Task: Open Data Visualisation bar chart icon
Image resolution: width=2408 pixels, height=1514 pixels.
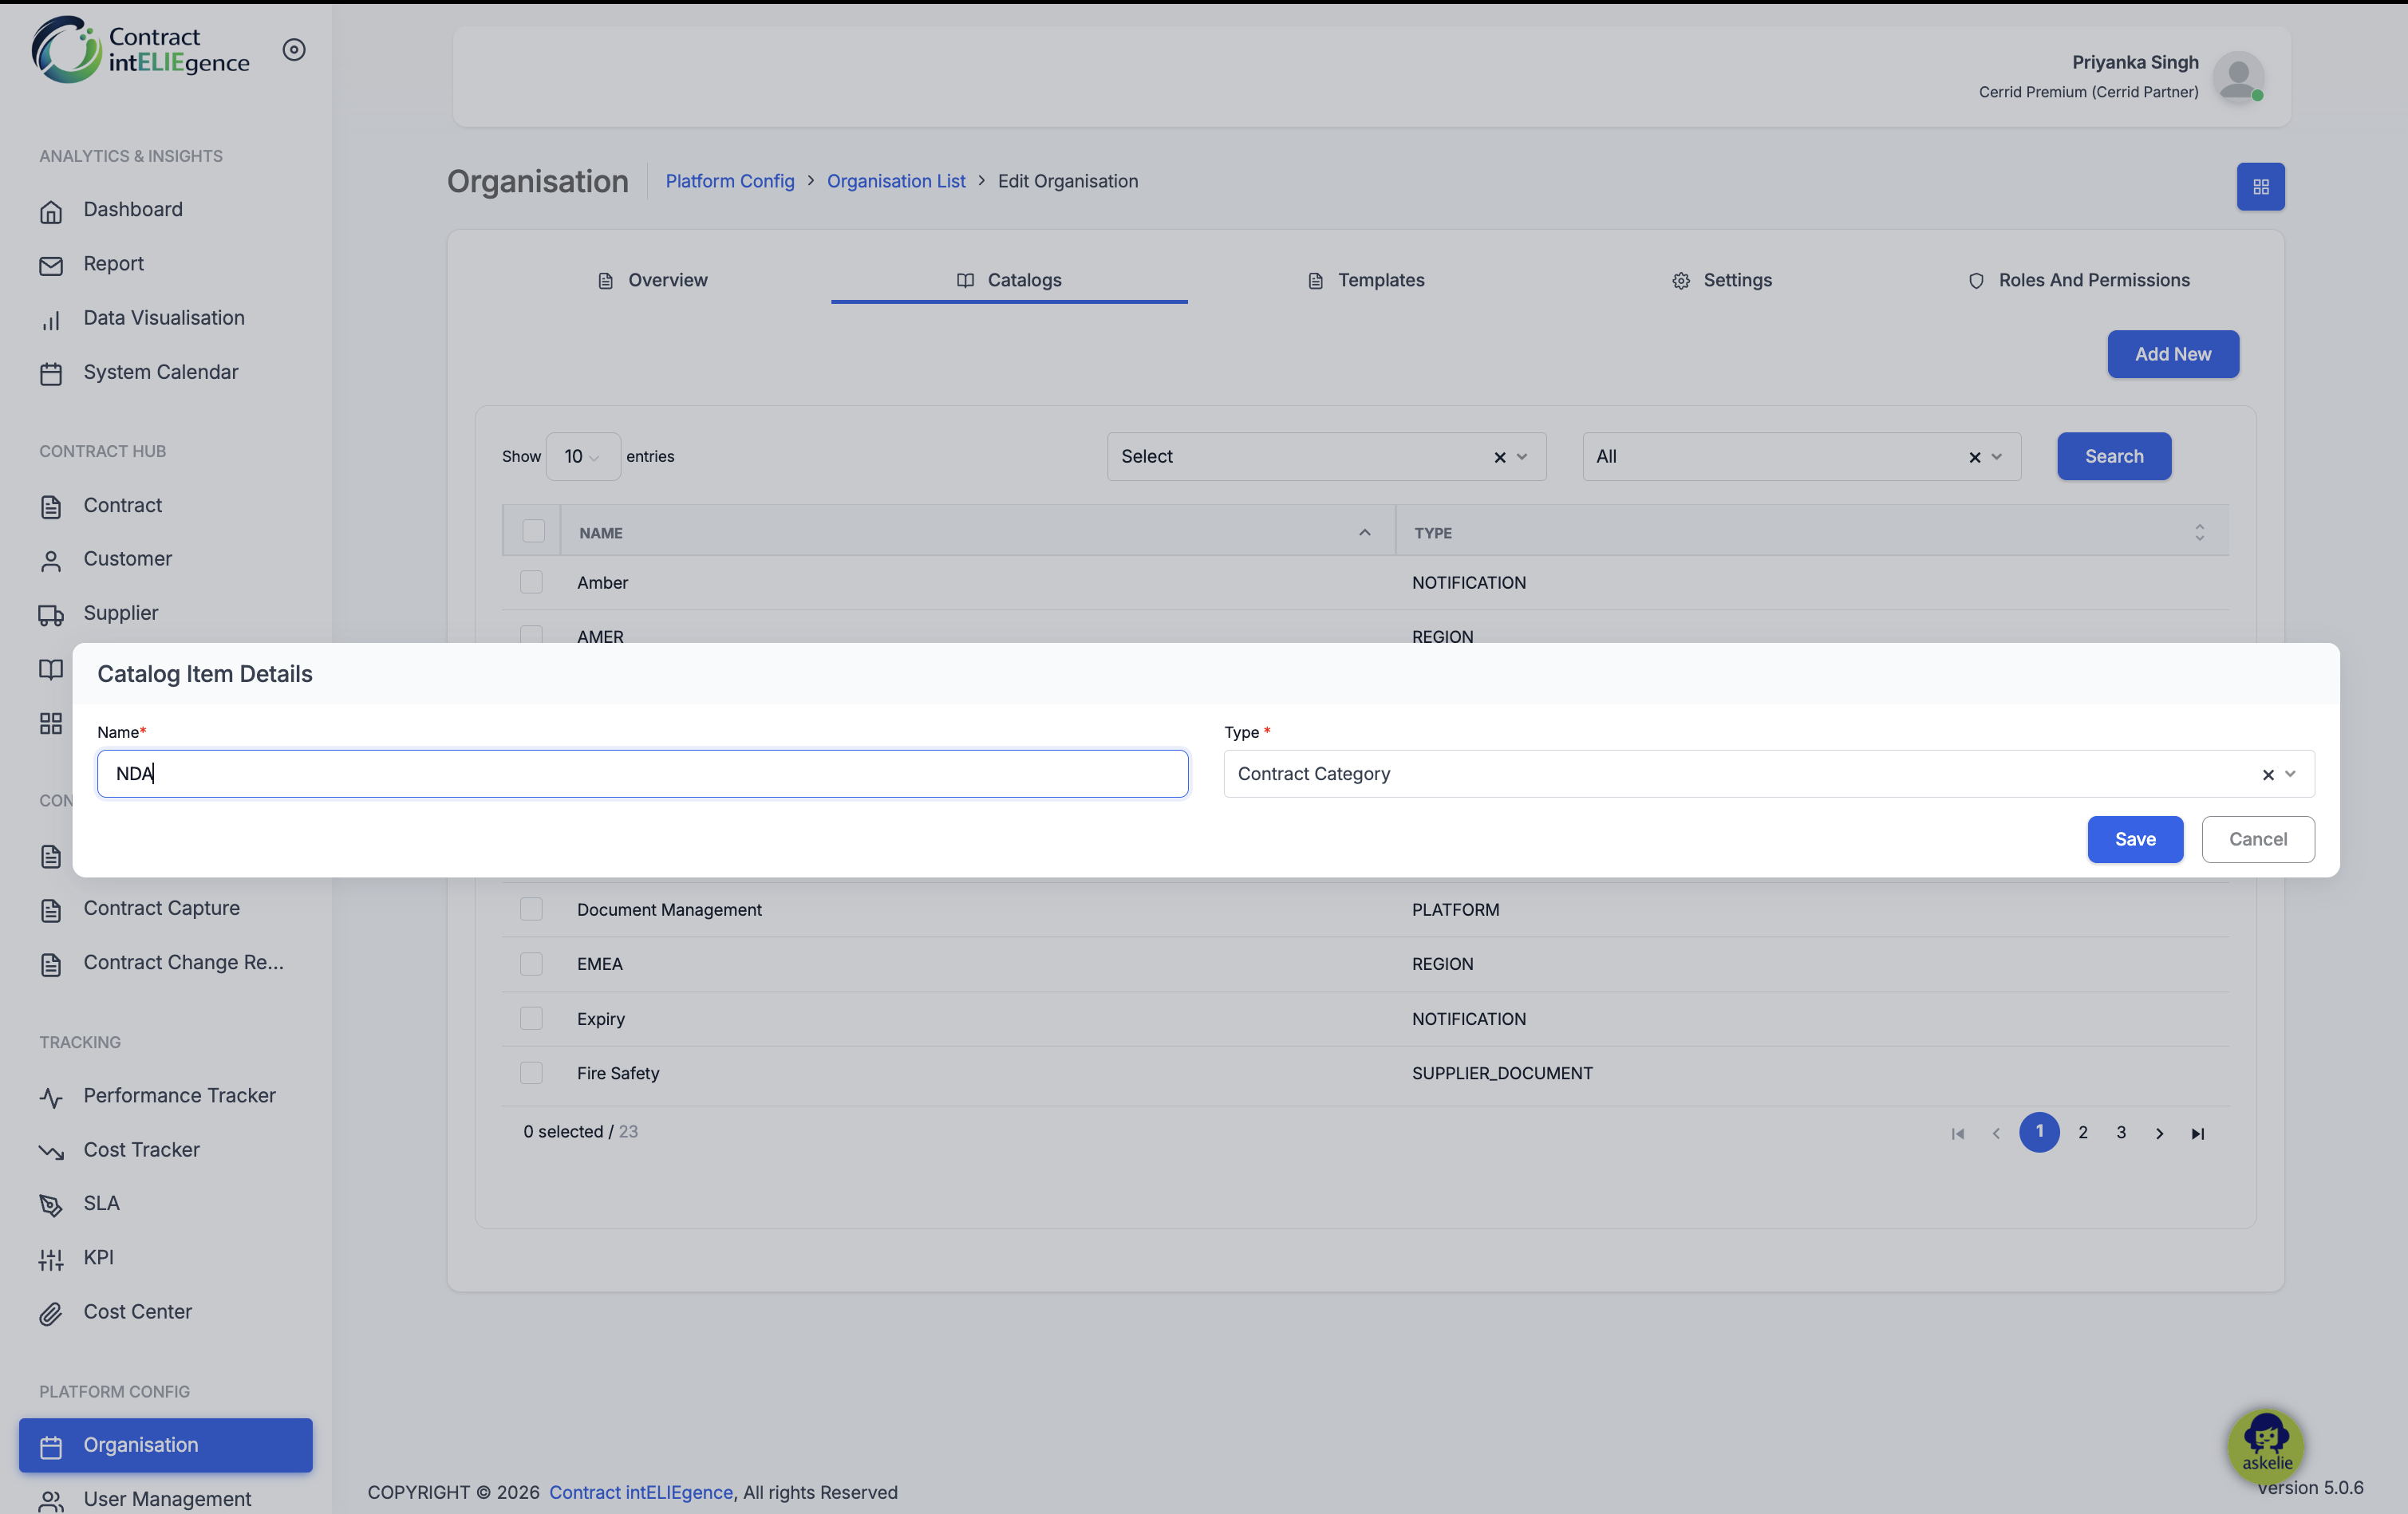Action: point(51,319)
